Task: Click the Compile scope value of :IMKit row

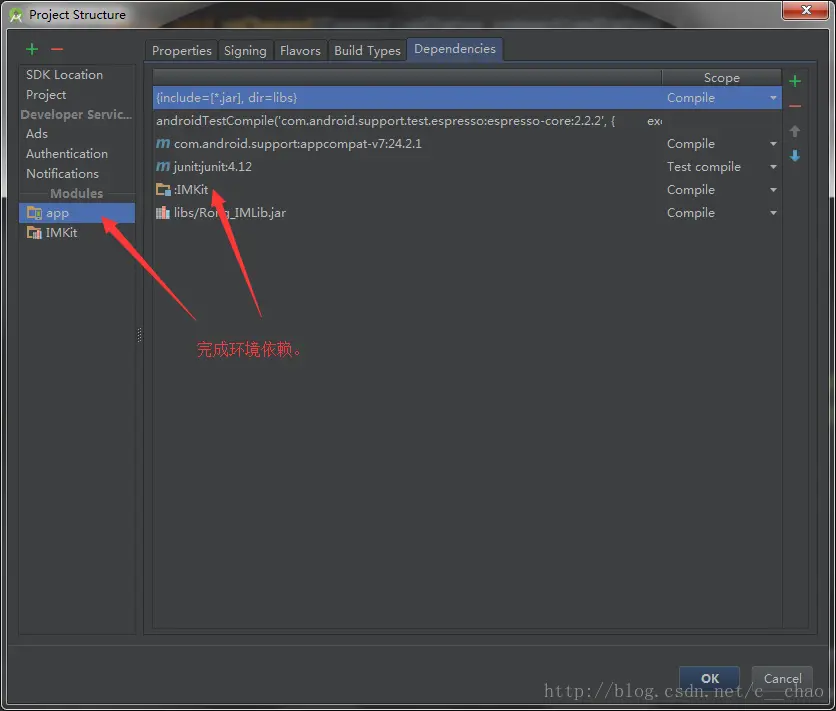Action: pos(690,190)
